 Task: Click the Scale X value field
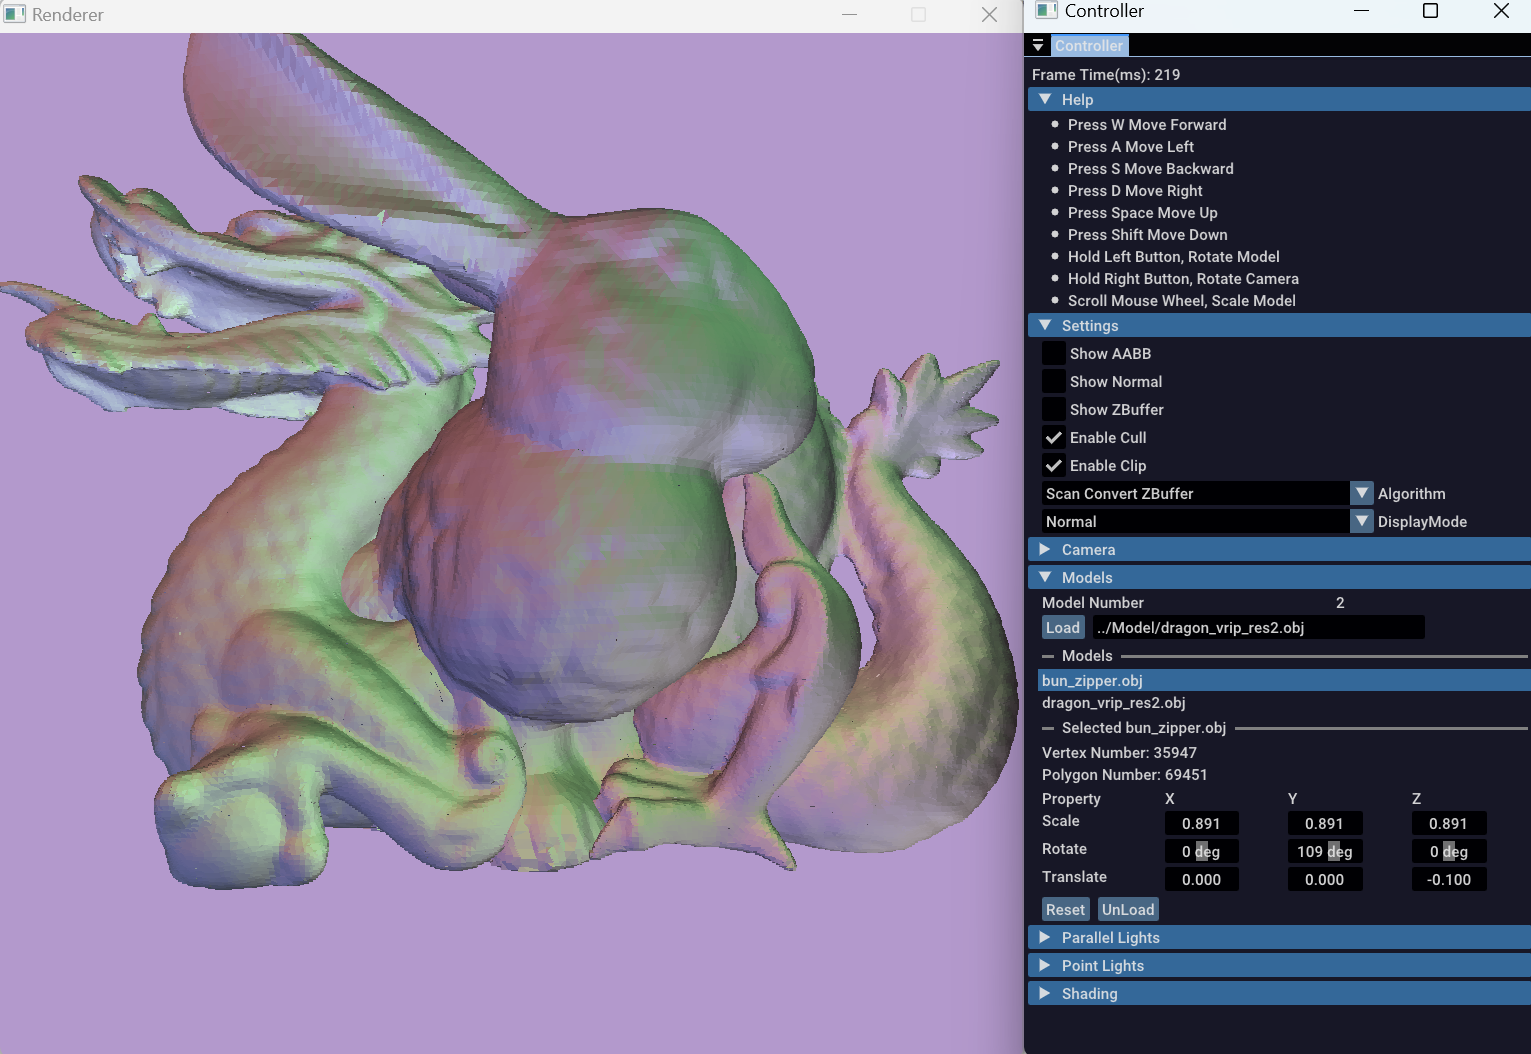point(1201,824)
